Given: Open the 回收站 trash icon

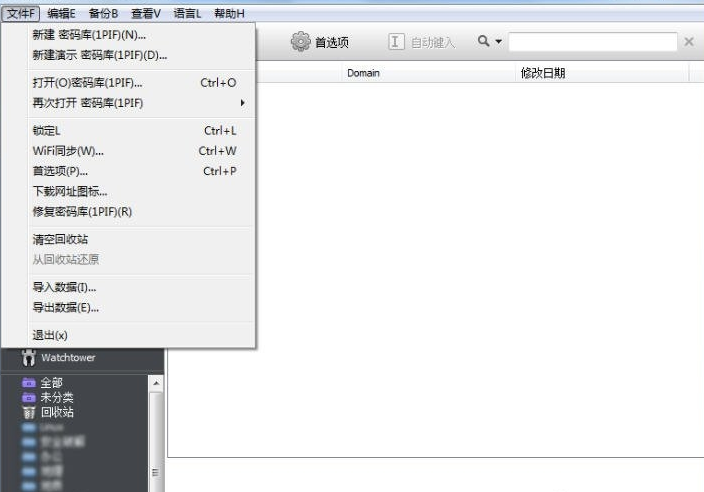Looking at the screenshot, I should pyautogui.click(x=29, y=412).
